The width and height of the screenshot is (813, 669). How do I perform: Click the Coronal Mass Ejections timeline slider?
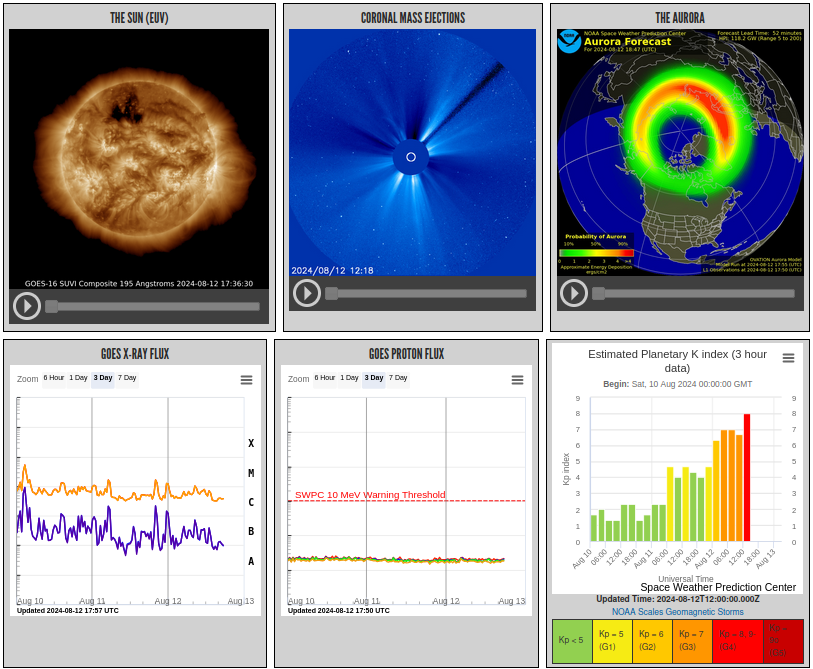(426, 293)
